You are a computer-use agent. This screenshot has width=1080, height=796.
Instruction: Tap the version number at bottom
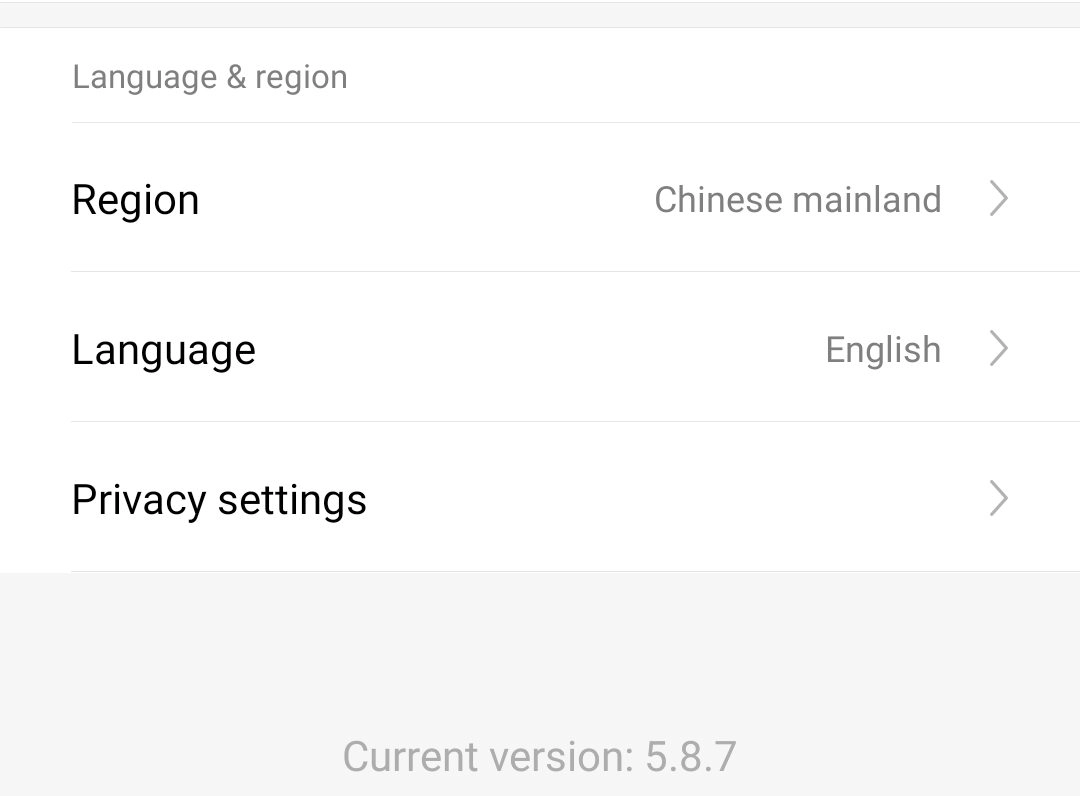point(690,756)
